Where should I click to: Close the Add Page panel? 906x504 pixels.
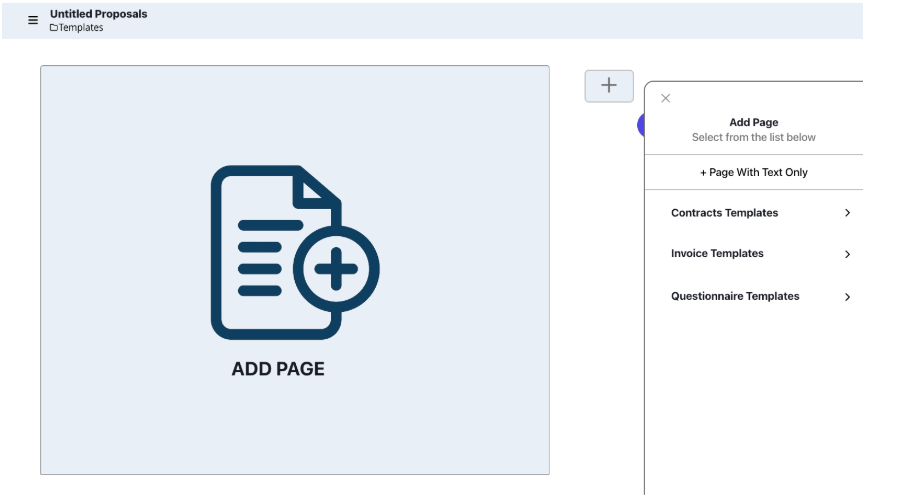666,98
